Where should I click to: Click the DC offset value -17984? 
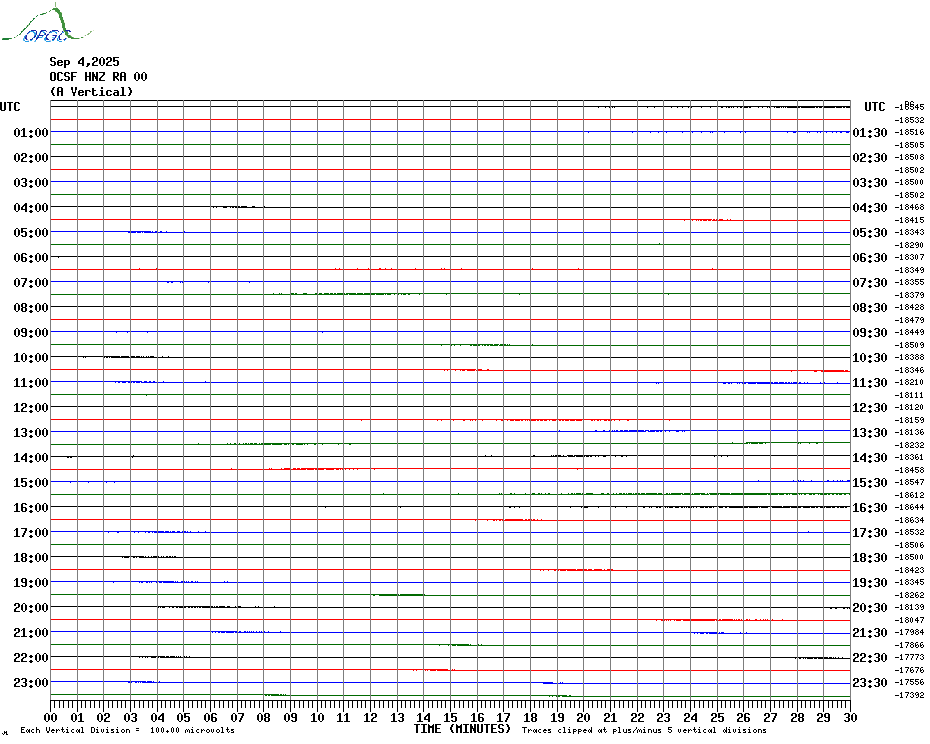tap(909, 632)
